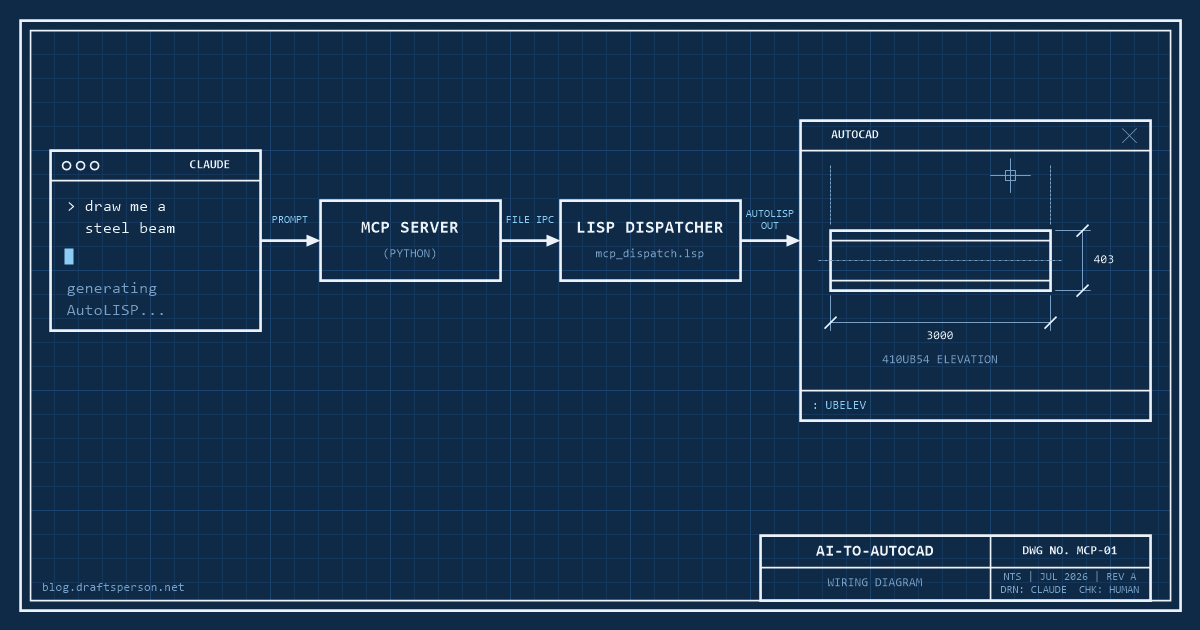The width and height of the screenshot is (1200, 630).
Task: Select the LISP DISPATCHER box
Action: (650, 240)
